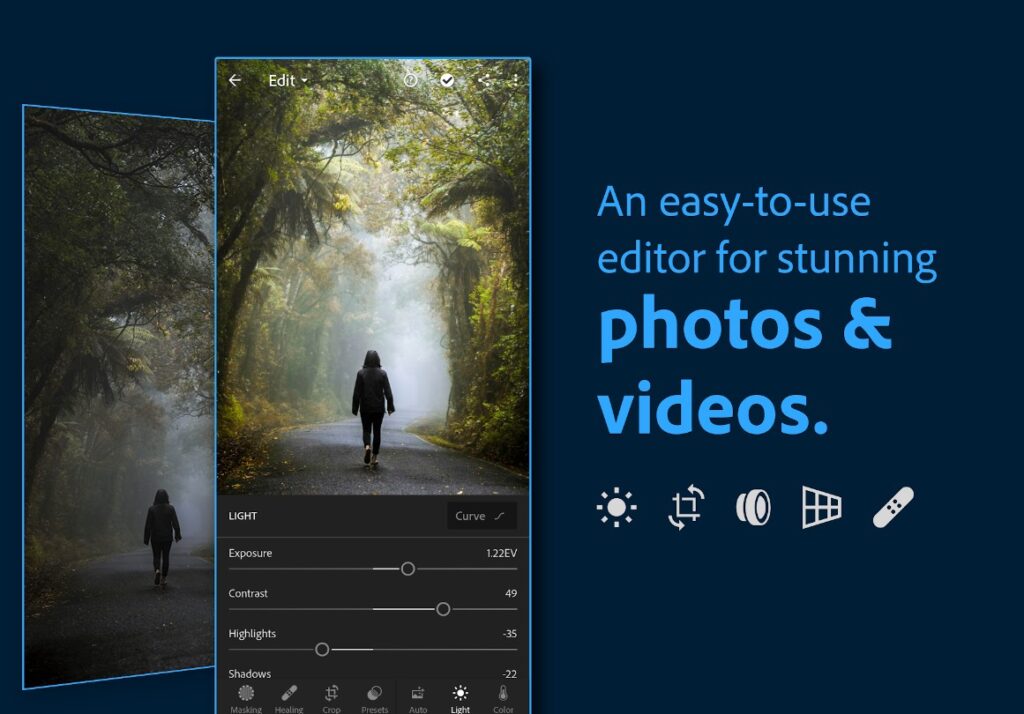Screen dimensions: 1024x714
Task: Click the crop-rotate icon graphic
Action: click(685, 507)
